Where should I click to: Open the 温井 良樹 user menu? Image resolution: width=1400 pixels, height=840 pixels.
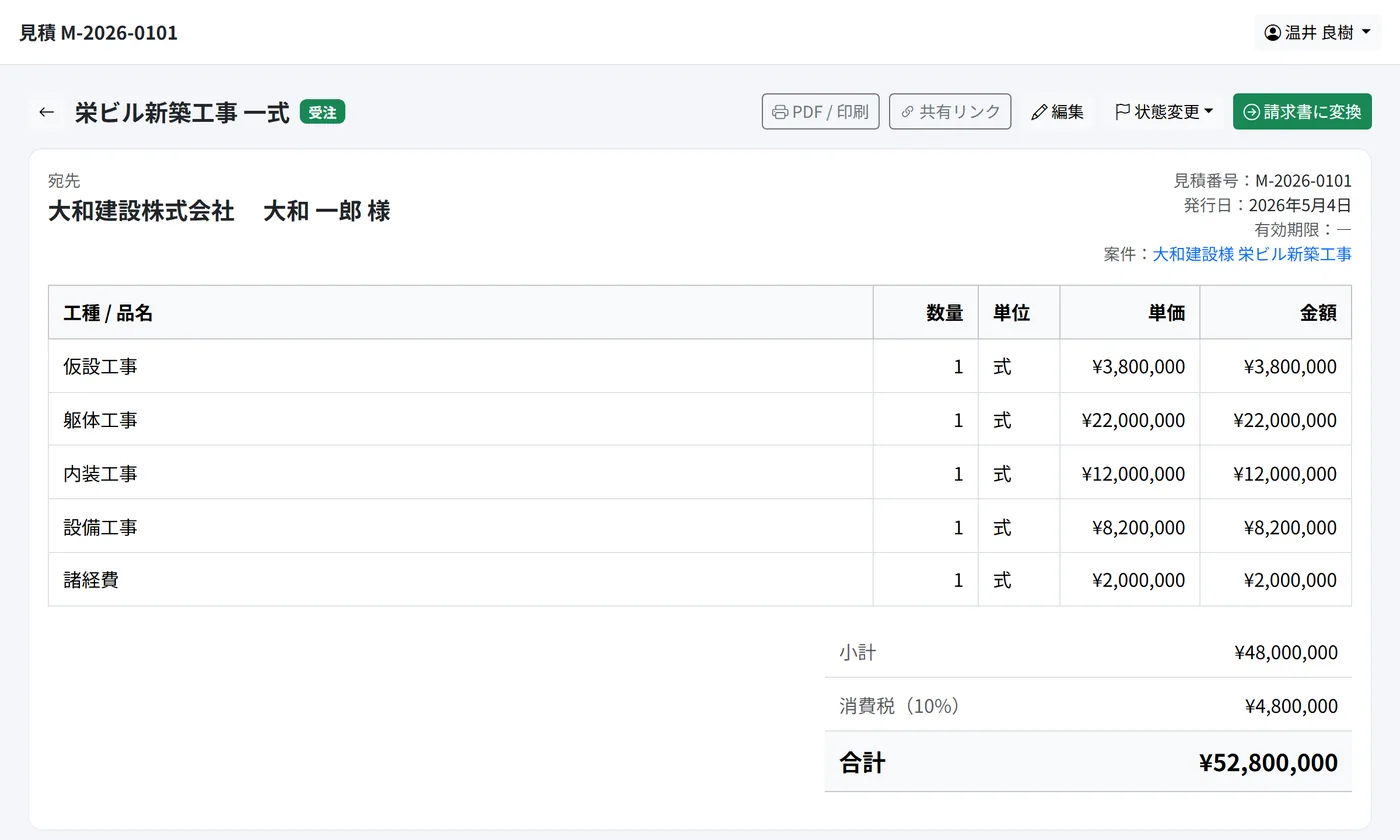point(1318,32)
